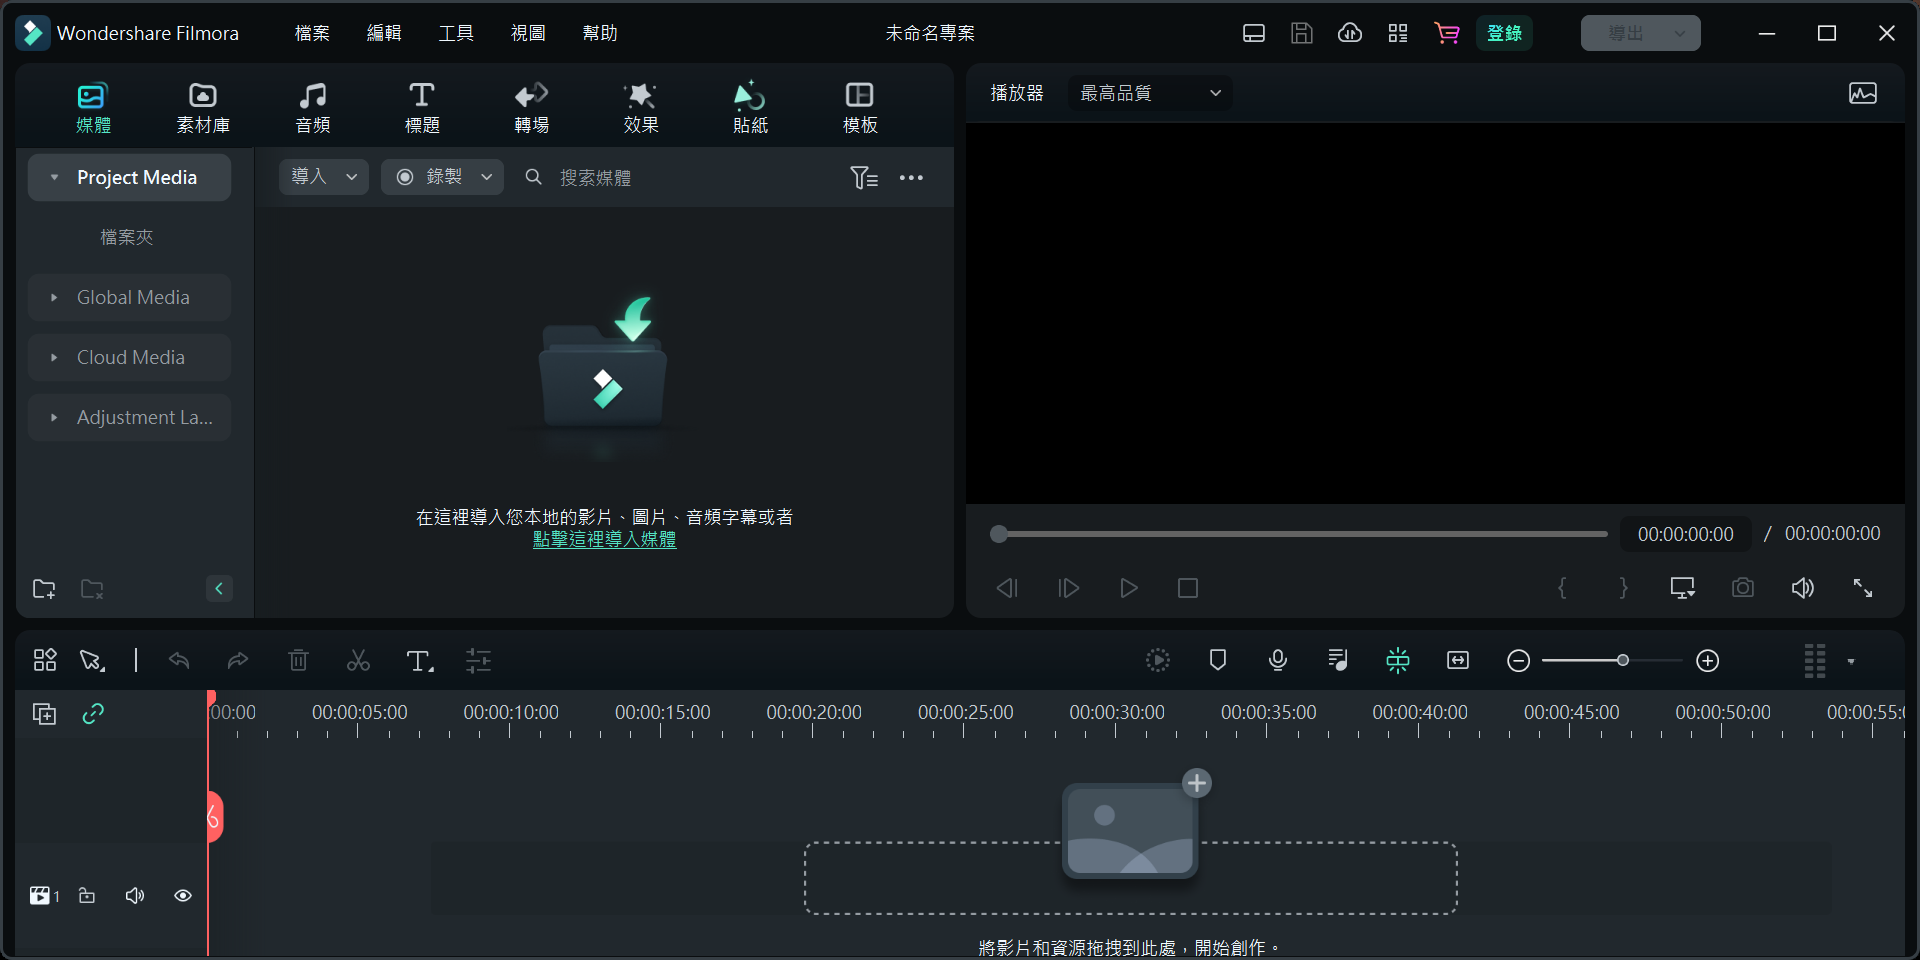The width and height of the screenshot is (1920, 960).
Task: Open the 模板 templates tab
Action: point(860,108)
